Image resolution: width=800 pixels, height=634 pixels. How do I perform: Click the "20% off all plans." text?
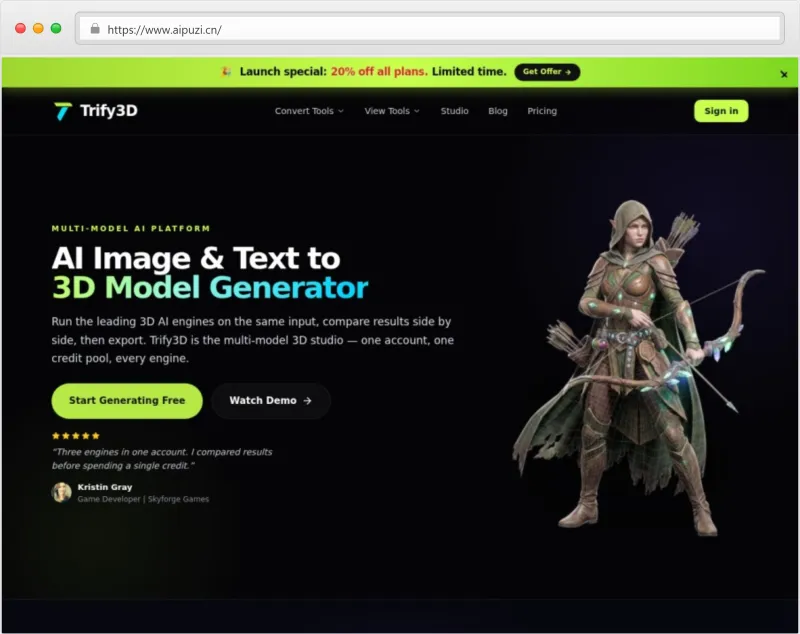pyautogui.click(x=379, y=72)
